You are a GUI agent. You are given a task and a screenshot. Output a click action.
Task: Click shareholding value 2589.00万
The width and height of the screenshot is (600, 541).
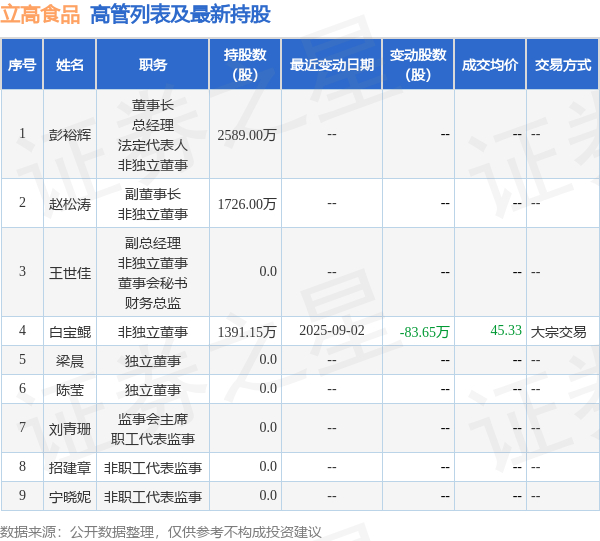[x=247, y=135]
